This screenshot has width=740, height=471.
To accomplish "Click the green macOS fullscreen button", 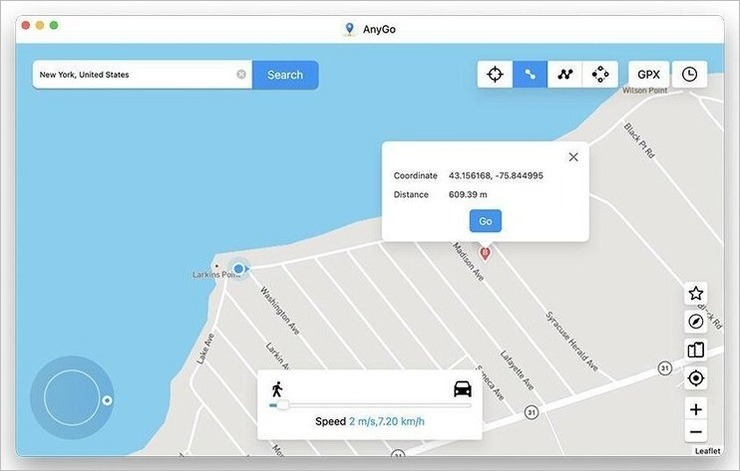I will pos(54,25).
